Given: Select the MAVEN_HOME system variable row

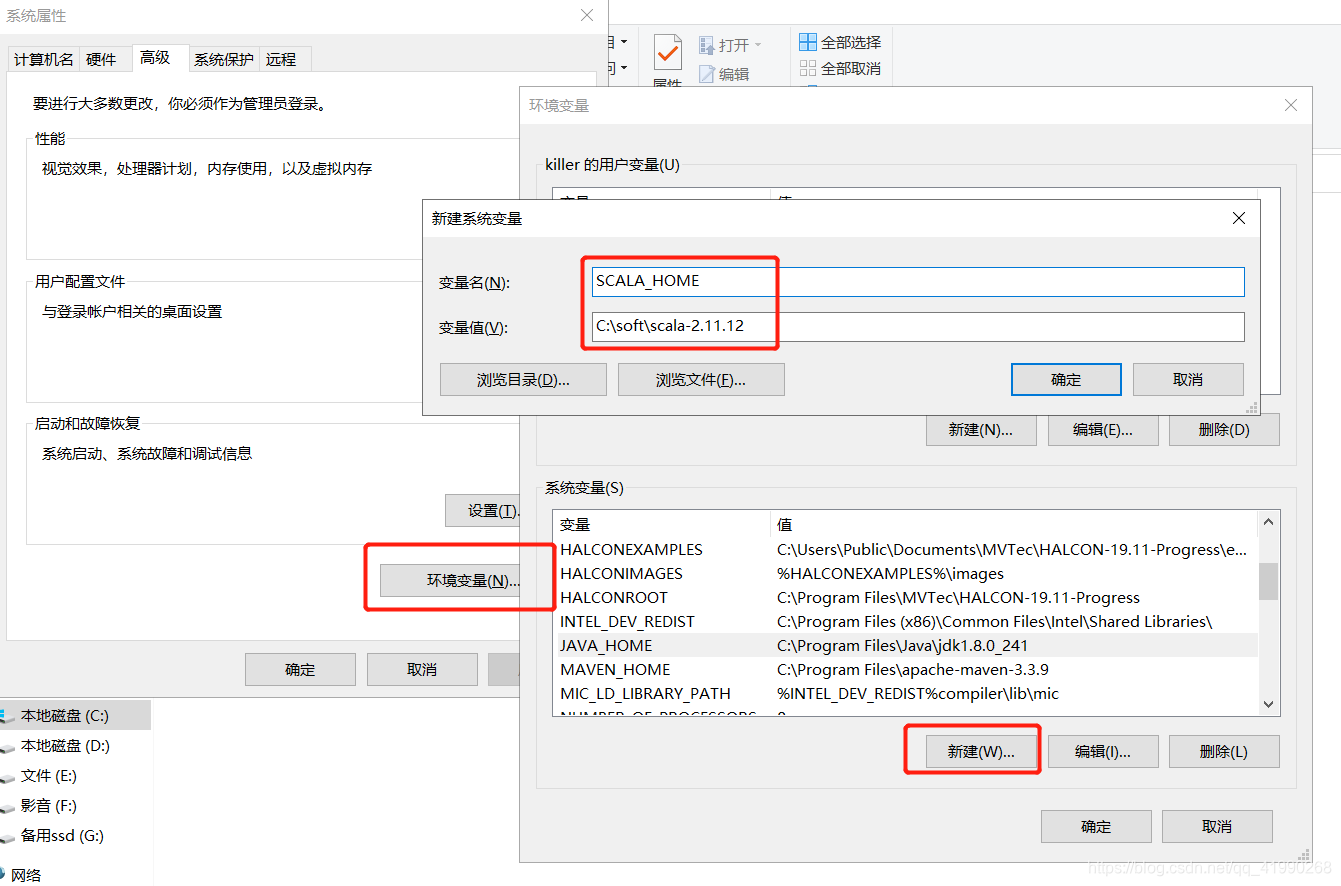Looking at the screenshot, I should point(905,670).
